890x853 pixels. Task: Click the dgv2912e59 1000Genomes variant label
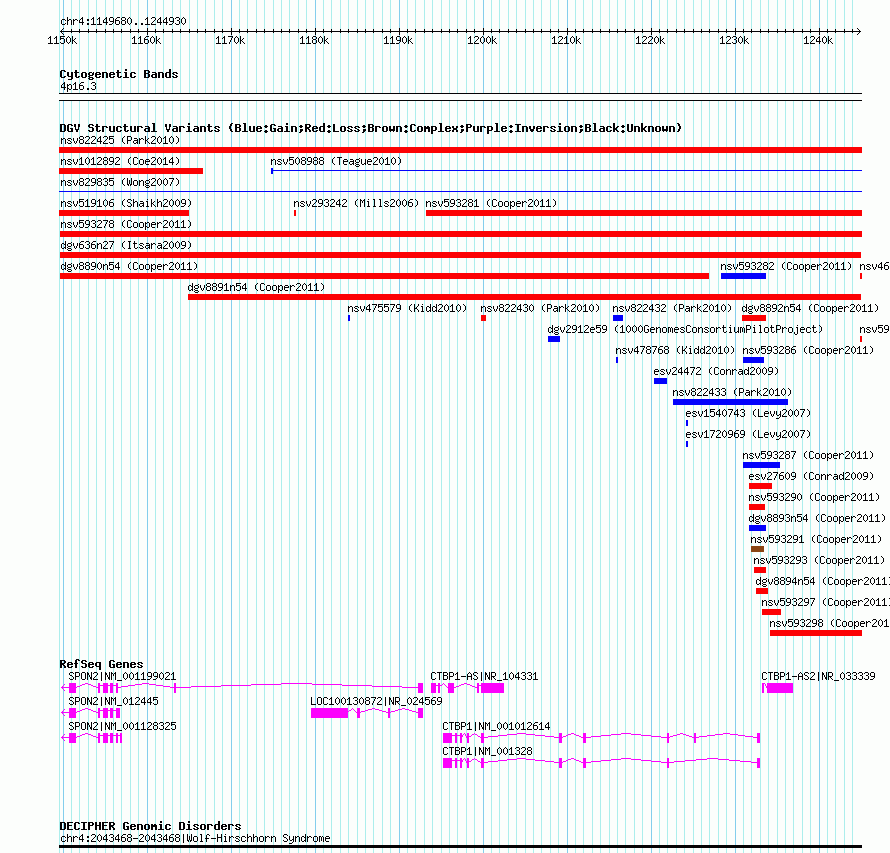point(685,329)
